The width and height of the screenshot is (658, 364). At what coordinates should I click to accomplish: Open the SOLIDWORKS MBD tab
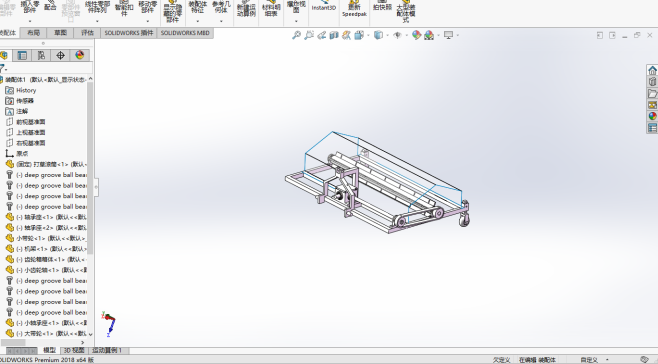[x=185, y=33]
